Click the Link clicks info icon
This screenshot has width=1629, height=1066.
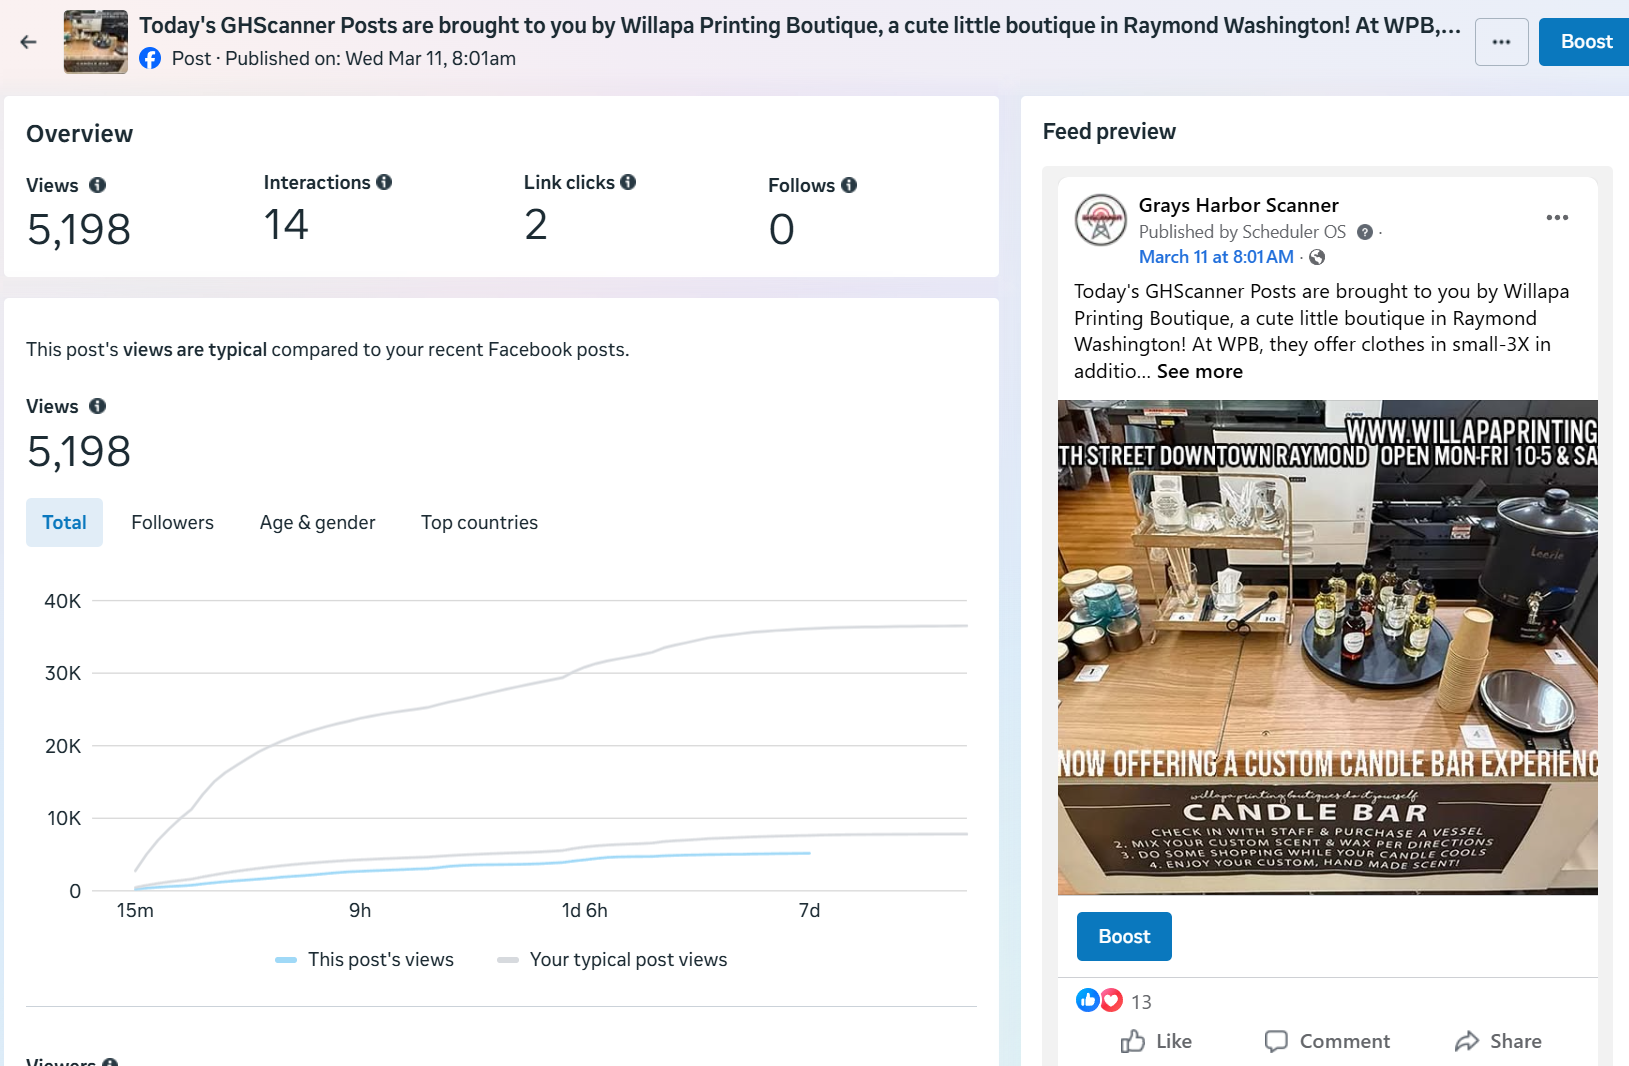click(628, 182)
